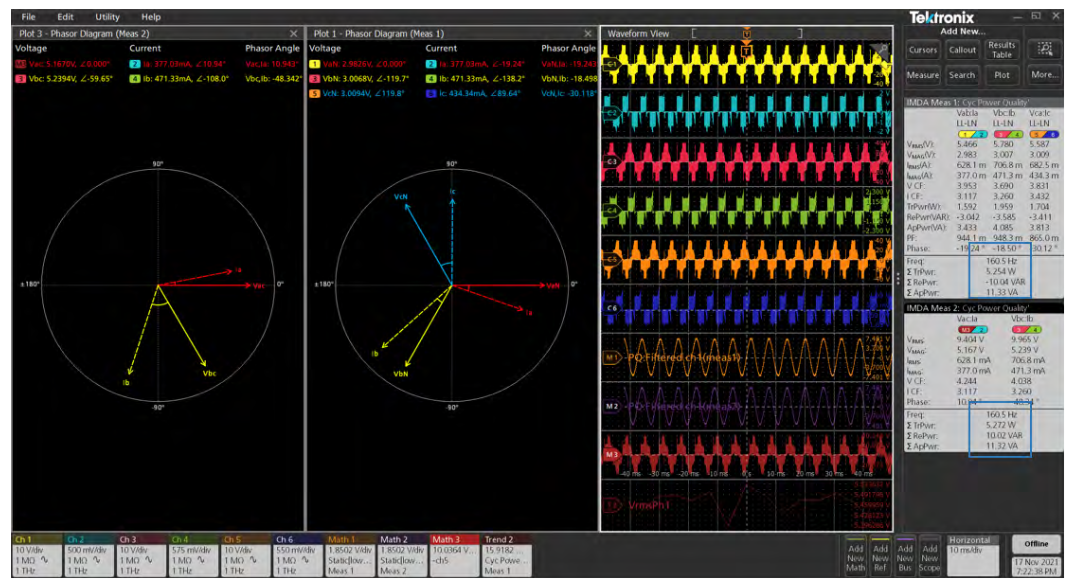The height and width of the screenshot is (585, 1074).
Task: Select the C1 waveform handle badge
Action: tap(610, 64)
